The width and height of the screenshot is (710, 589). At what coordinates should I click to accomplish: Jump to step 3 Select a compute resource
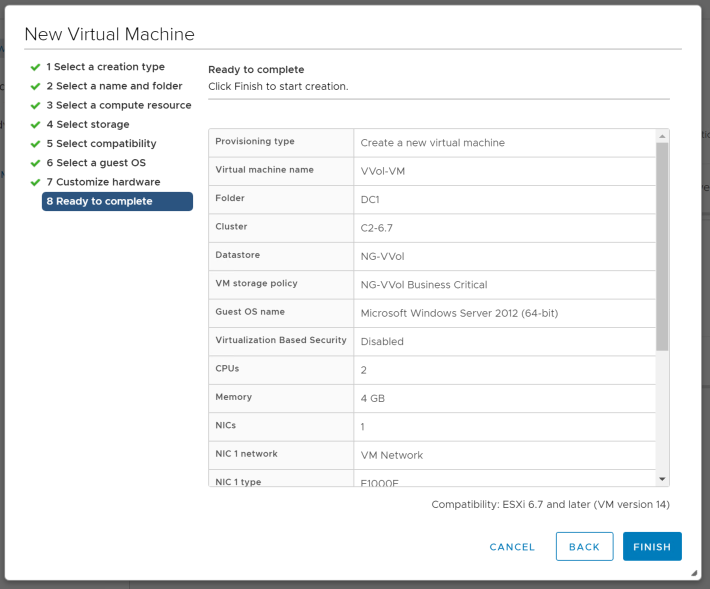[118, 105]
